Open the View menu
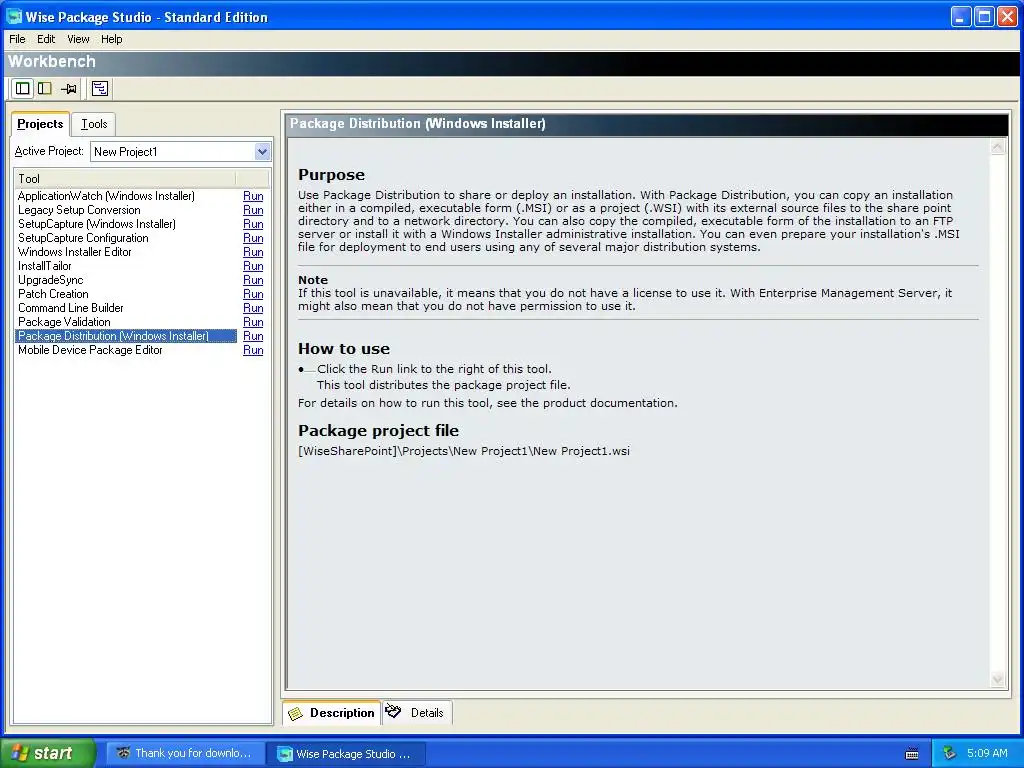Screen dimensions: 1024x768 coord(78,39)
